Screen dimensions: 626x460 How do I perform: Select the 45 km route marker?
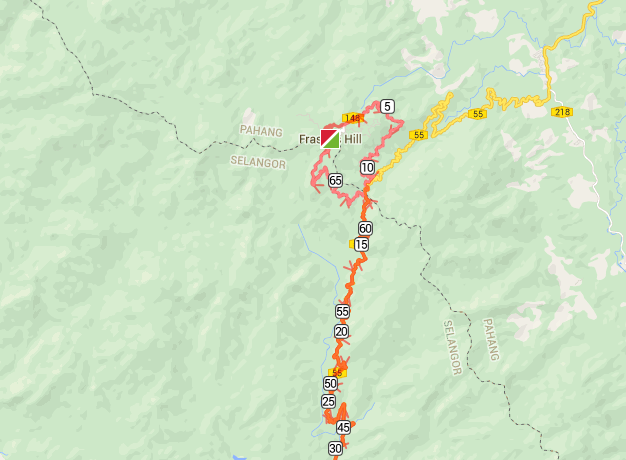[x=343, y=428]
